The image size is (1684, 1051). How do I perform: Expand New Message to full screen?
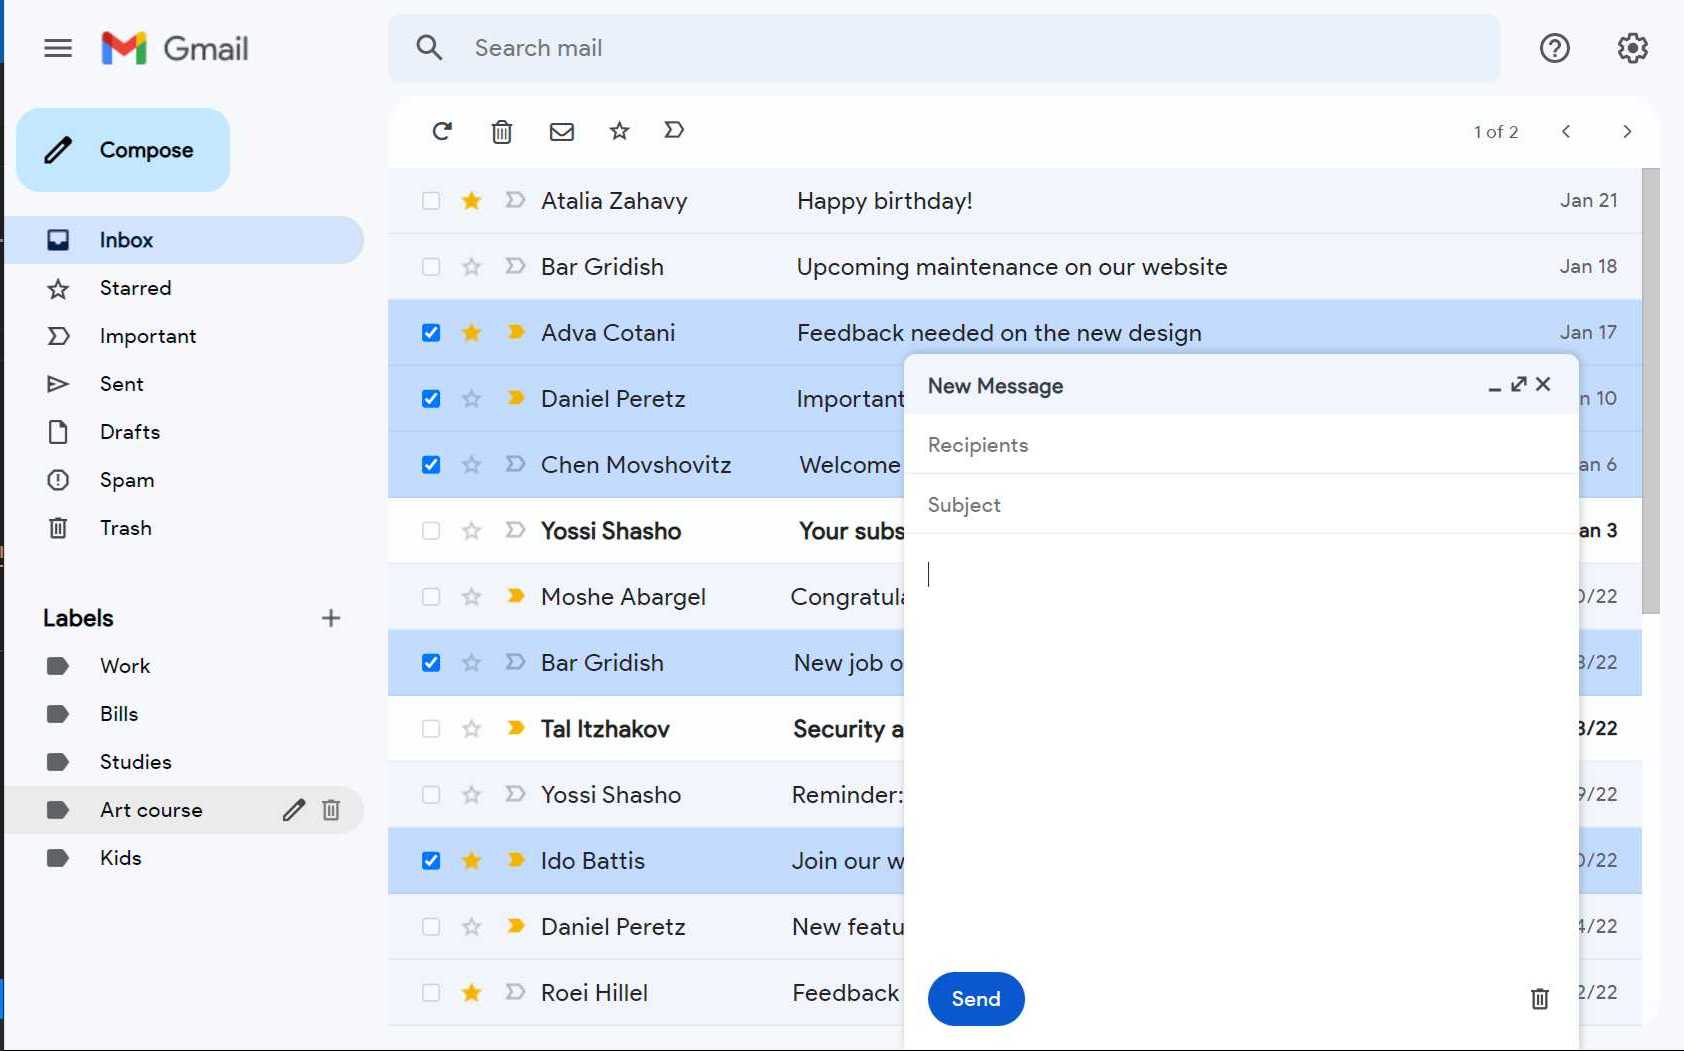(1519, 384)
